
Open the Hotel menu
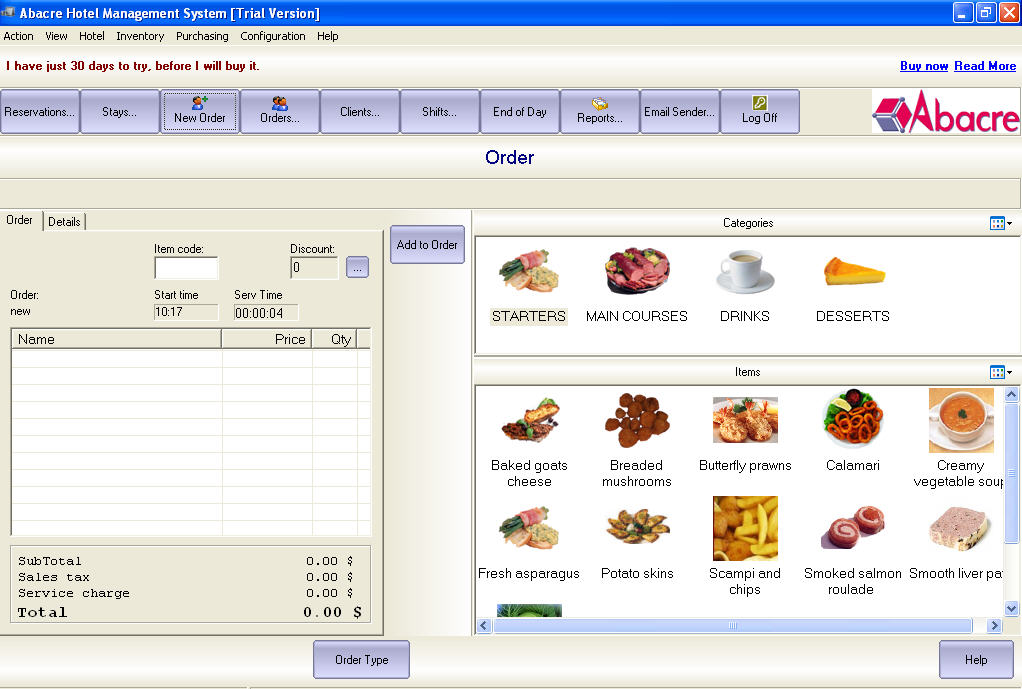click(92, 36)
